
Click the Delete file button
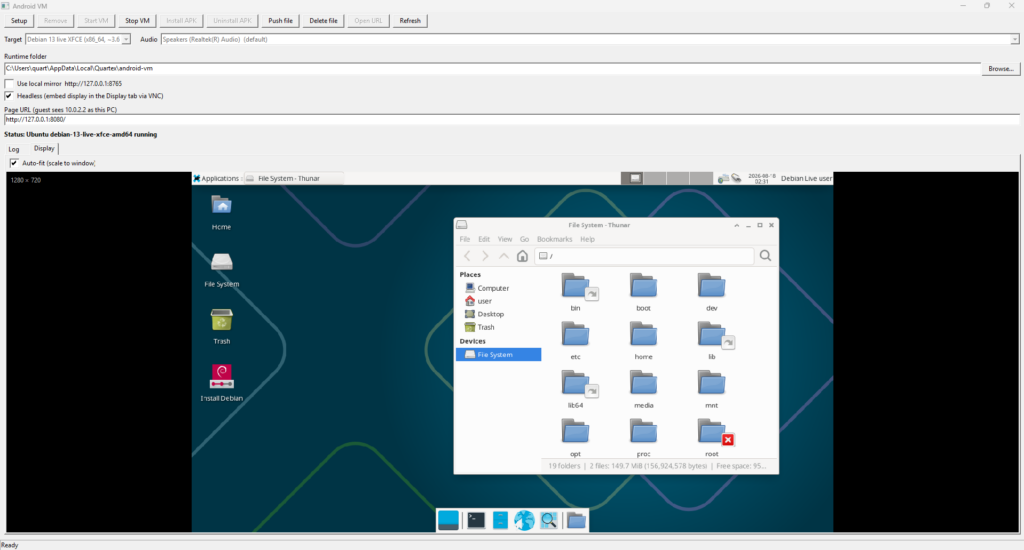(x=323, y=21)
